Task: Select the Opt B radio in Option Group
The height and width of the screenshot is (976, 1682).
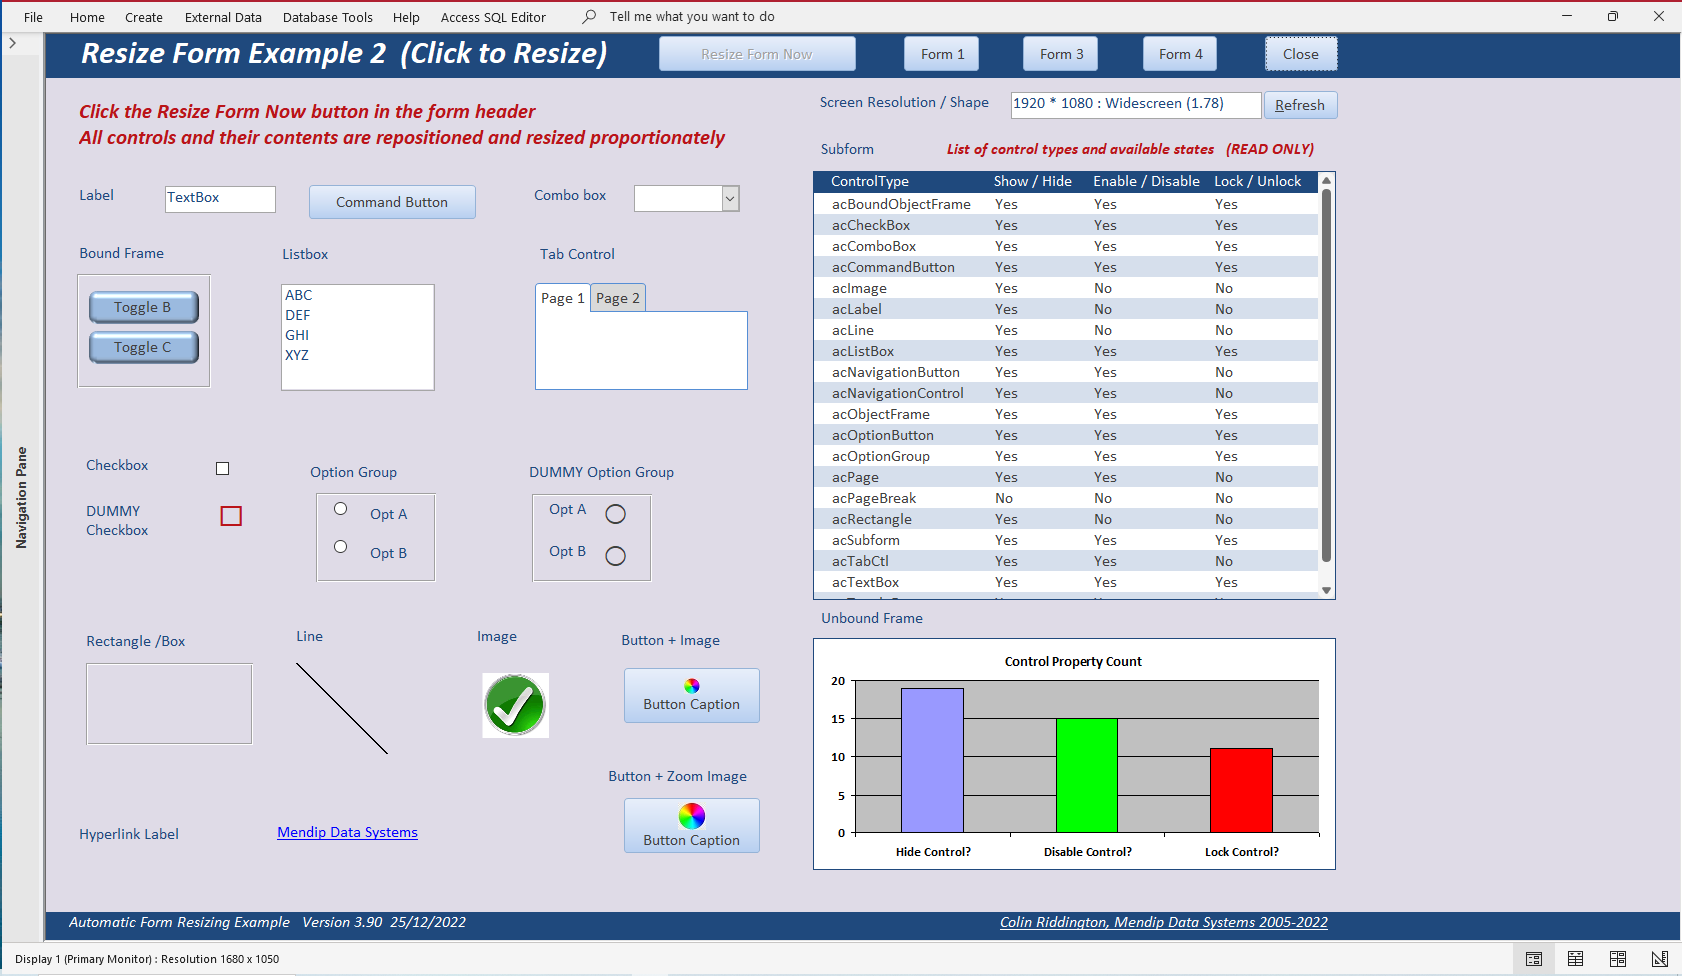Action: click(340, 547)
